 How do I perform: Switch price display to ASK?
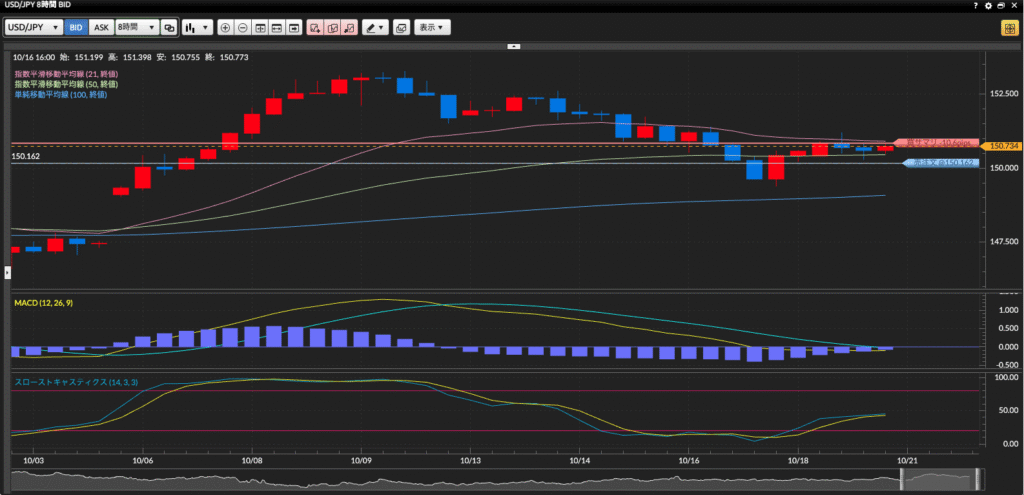(101, 27)
